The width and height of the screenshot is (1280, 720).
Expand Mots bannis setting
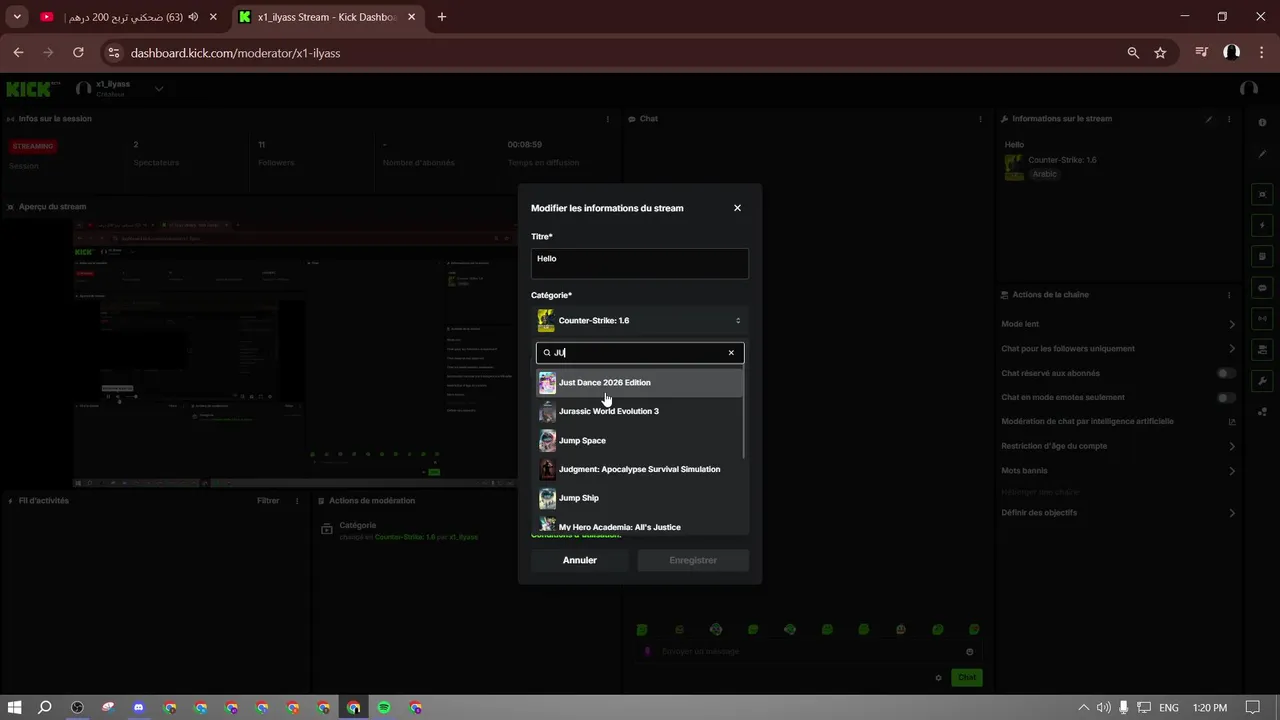[x=1119, y=470]
